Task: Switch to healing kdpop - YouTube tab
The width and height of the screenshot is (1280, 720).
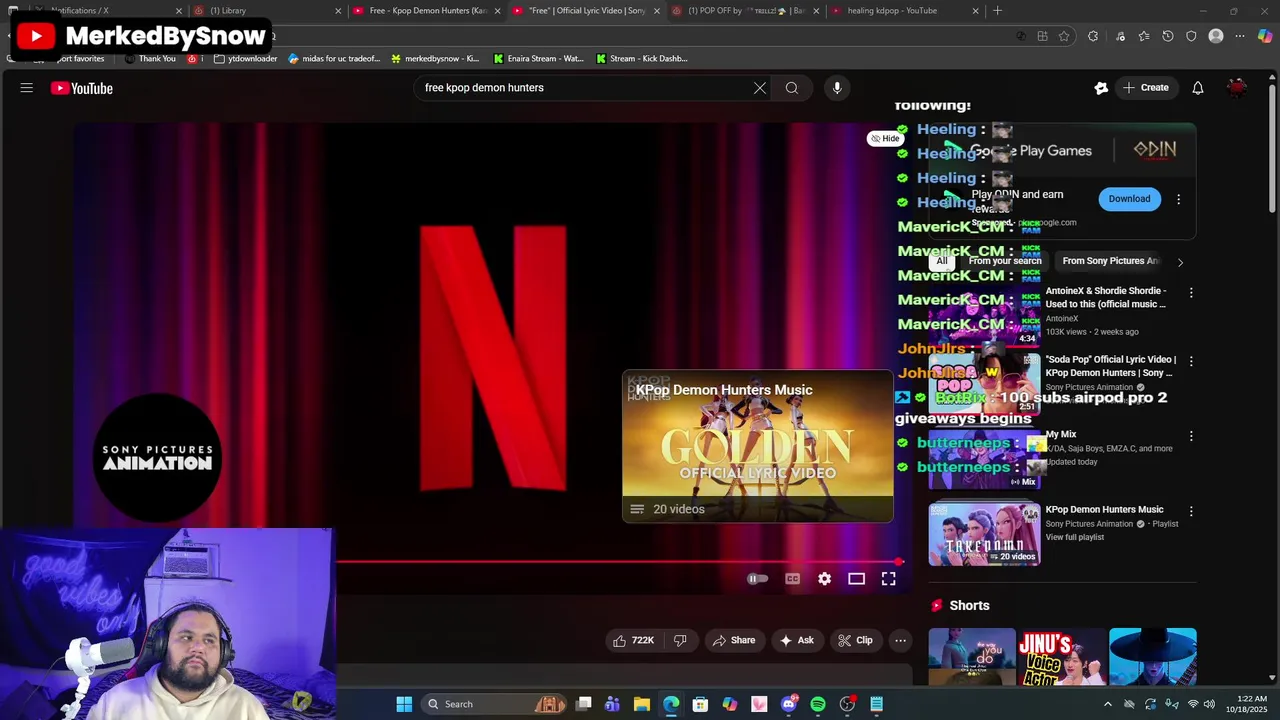Action: click(905, 10)
